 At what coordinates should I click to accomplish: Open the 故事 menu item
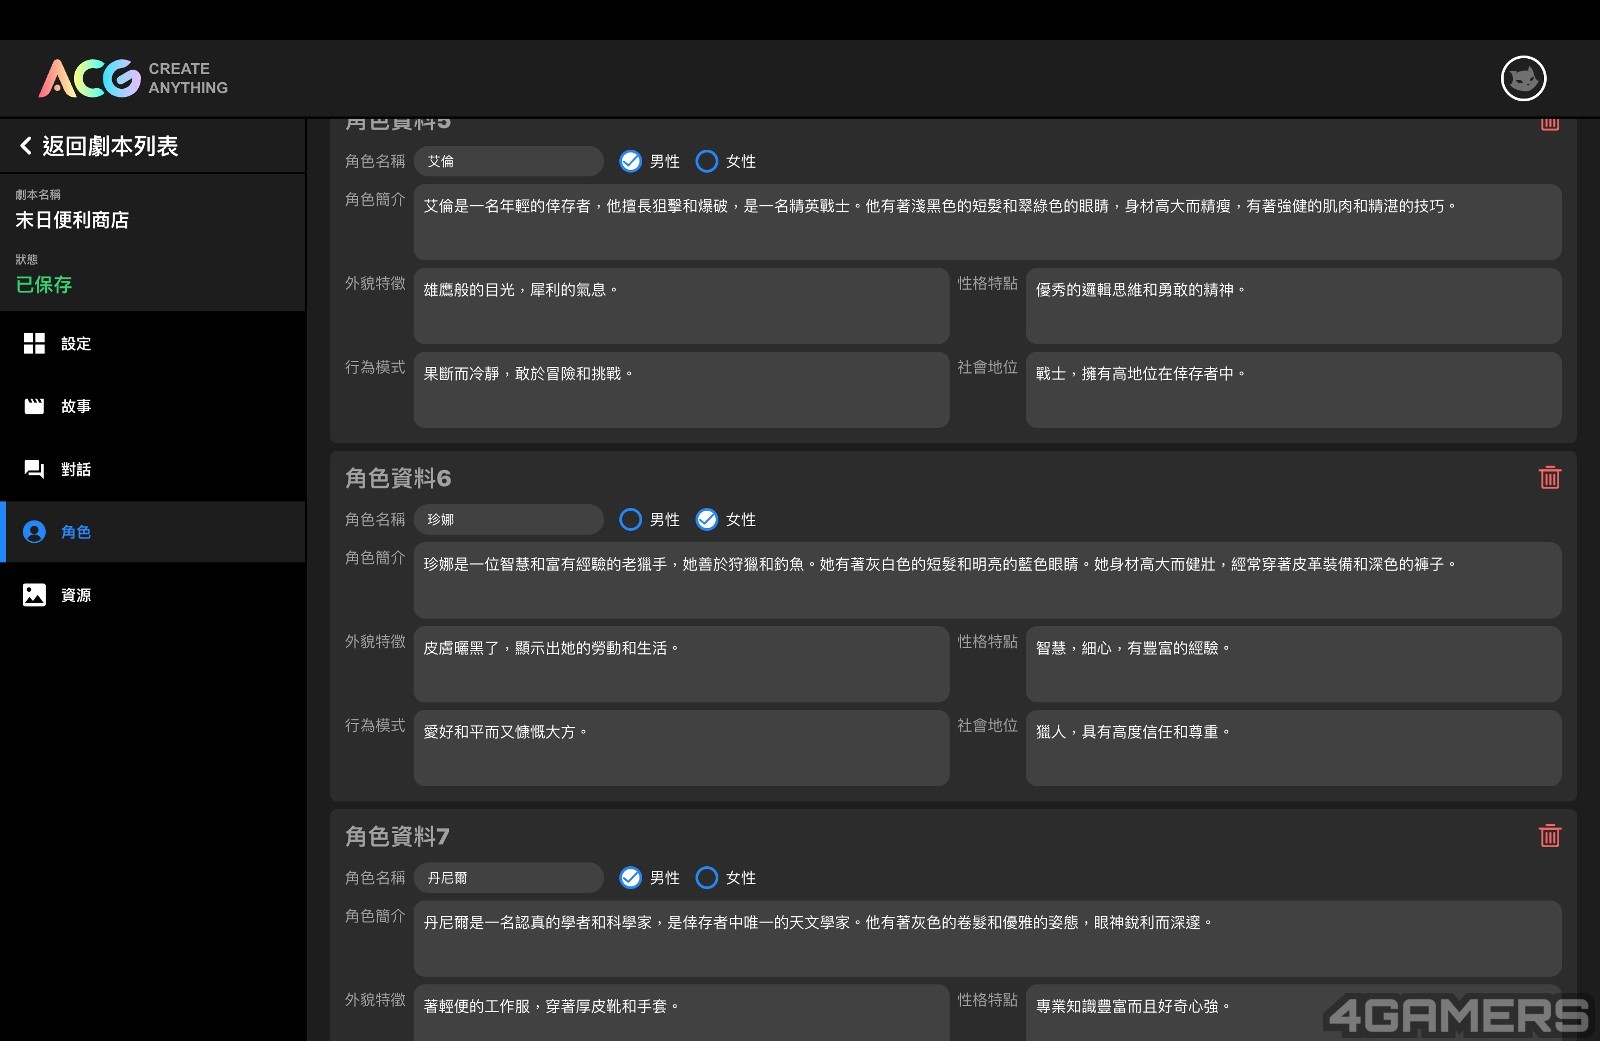click(x=153, y=406)
